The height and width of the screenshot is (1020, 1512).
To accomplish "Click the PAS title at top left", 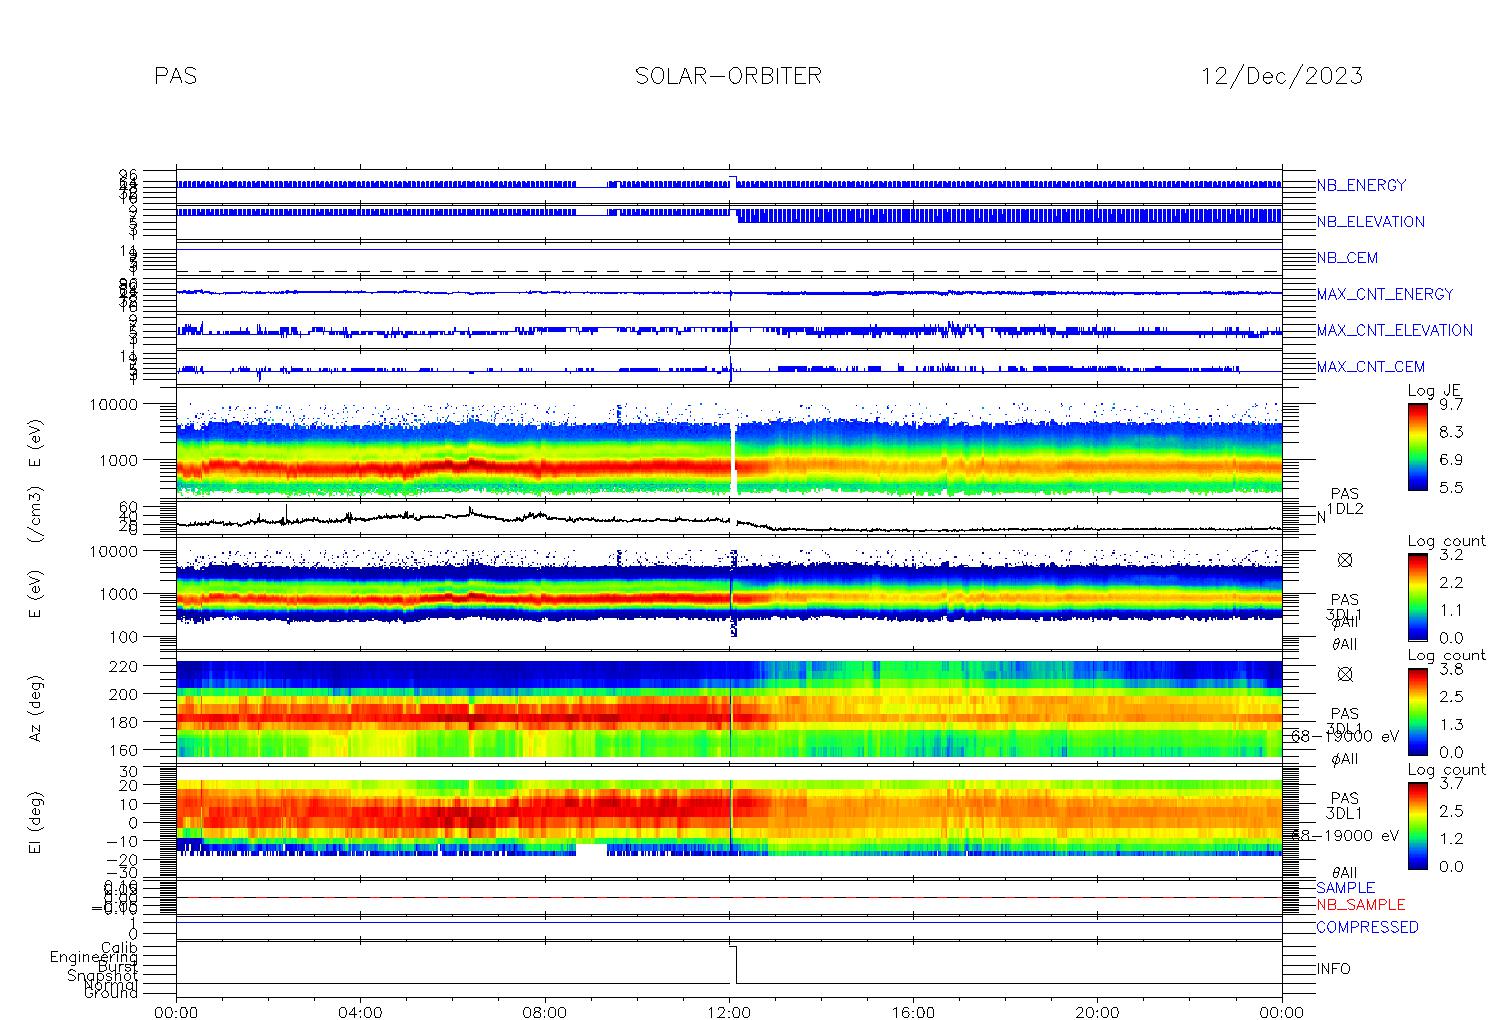I will pos(176,76).
